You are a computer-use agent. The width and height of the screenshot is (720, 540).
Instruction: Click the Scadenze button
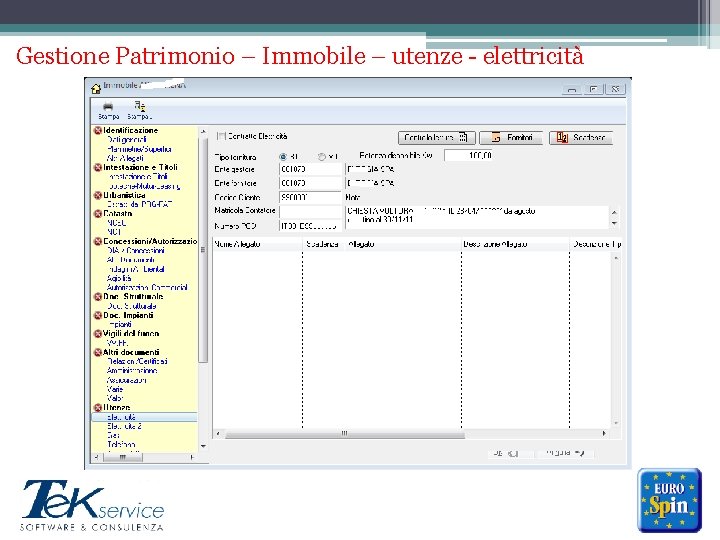pyautogui.click(x=580, y=137)
